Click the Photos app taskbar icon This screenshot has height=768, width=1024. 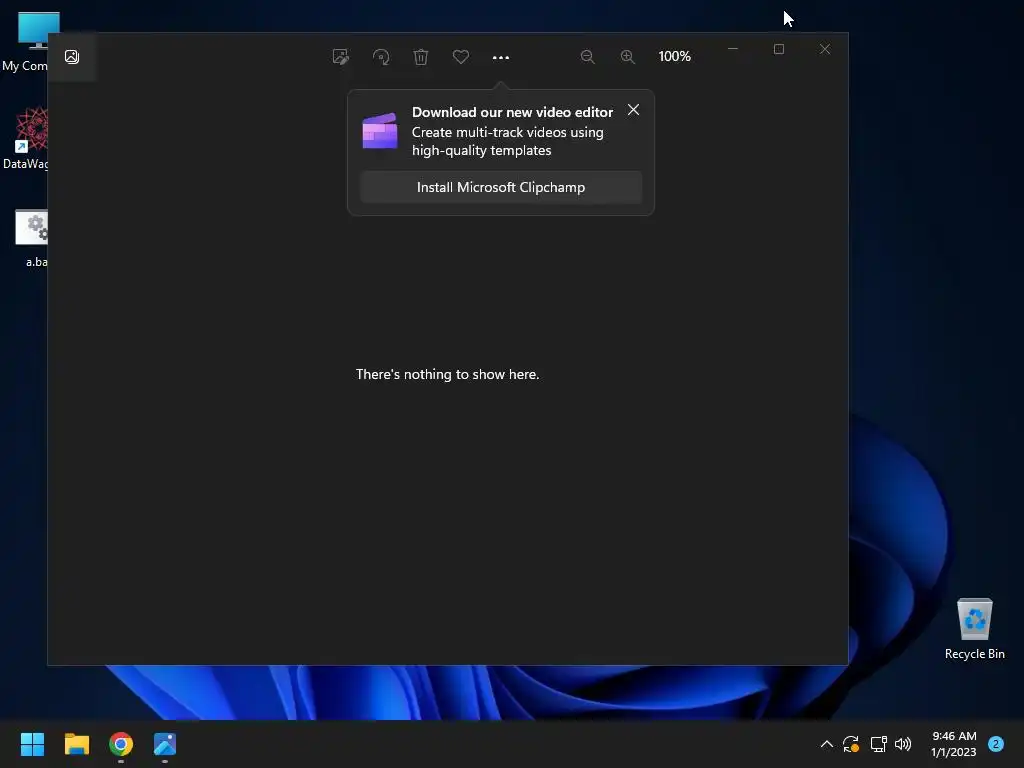(x=165, y=744)
